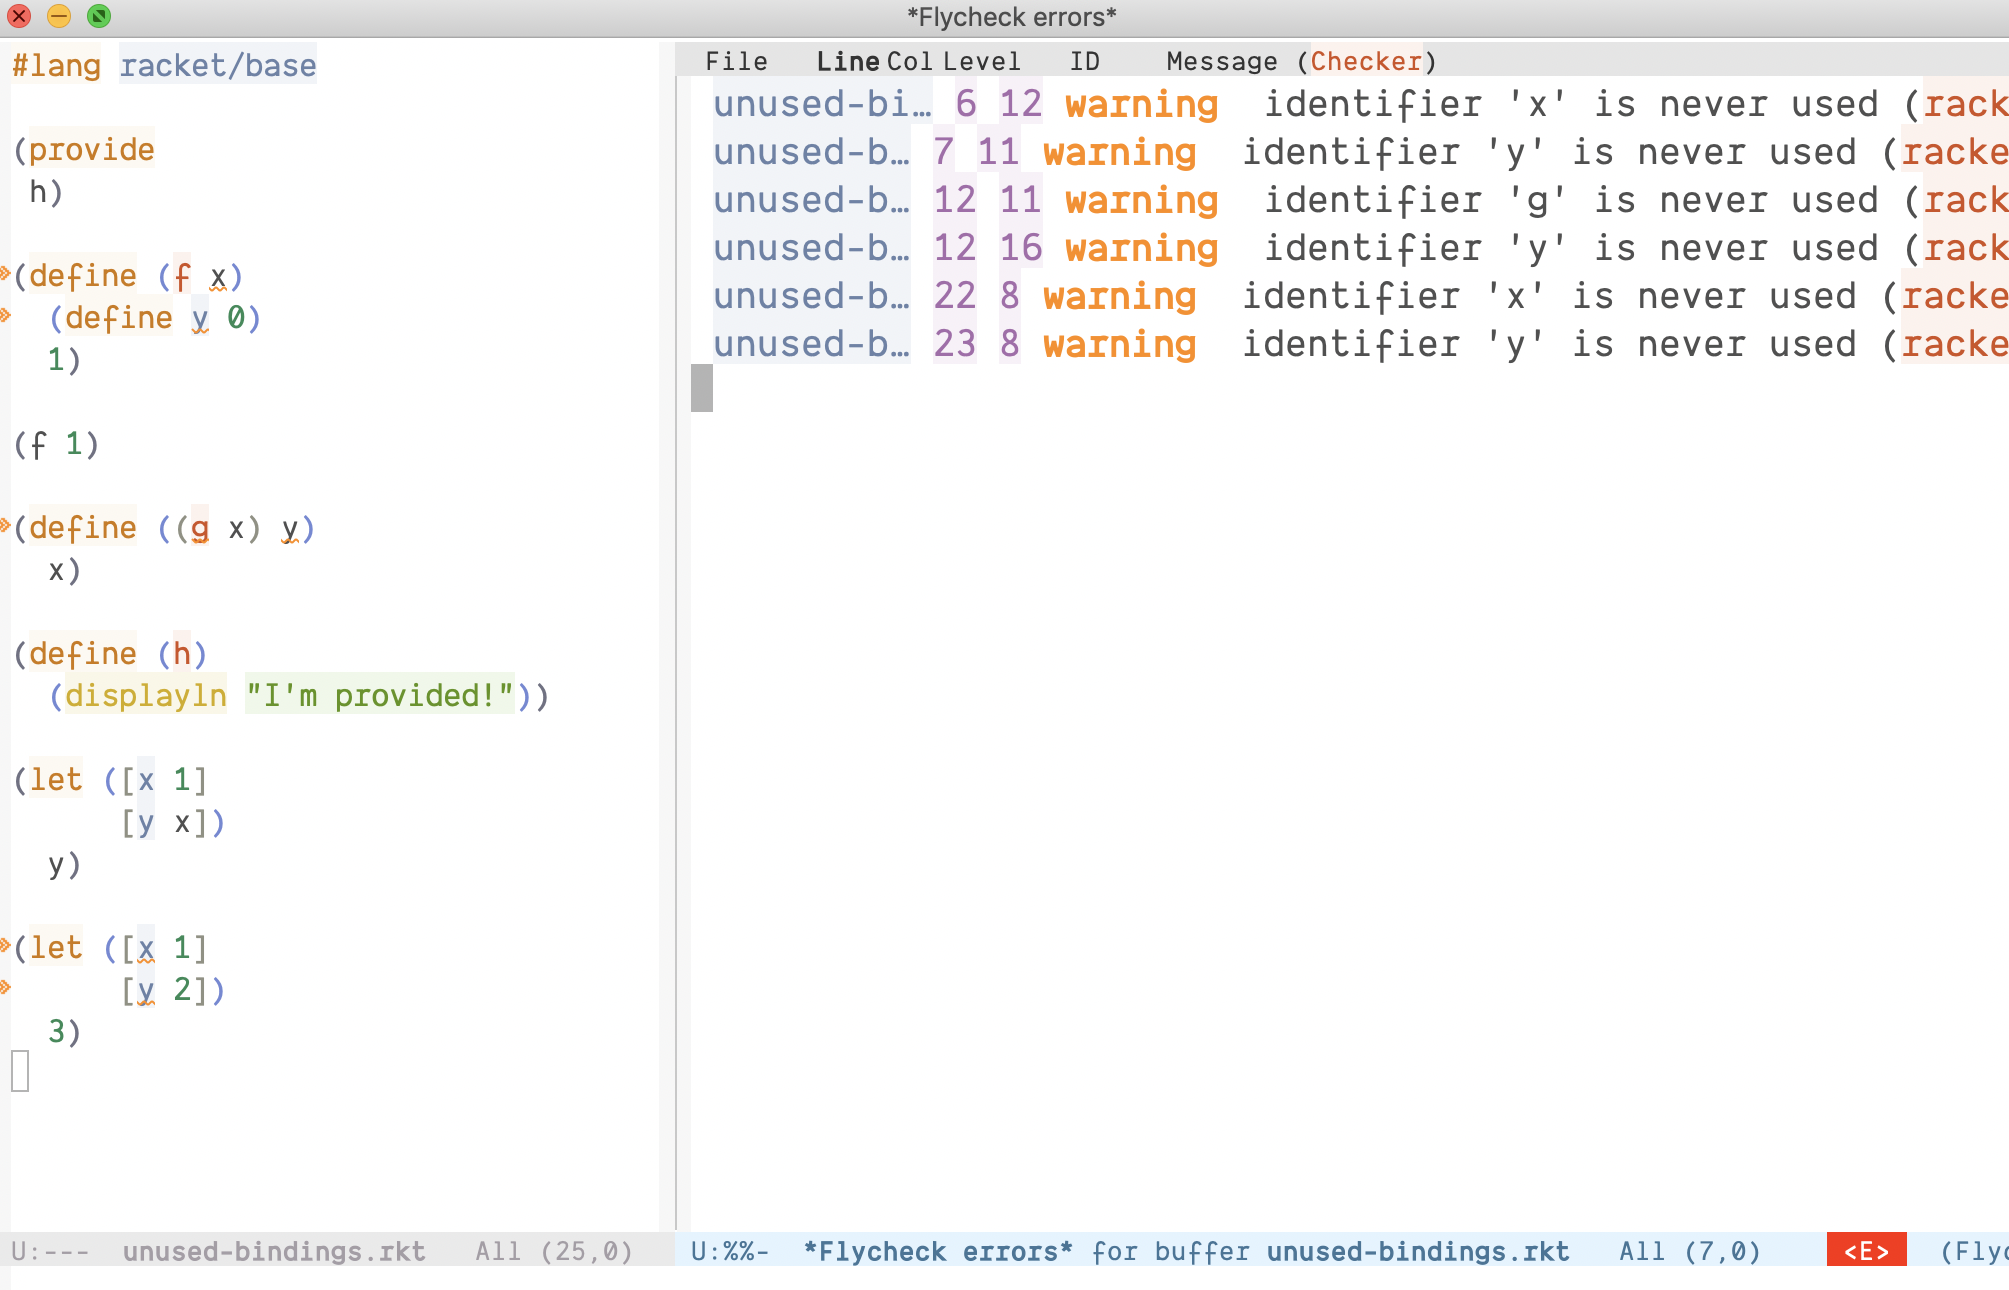Click the underlined y parameter in the g definition
Viewport: 2009px width, 1290px height.
tap(290, 528)
